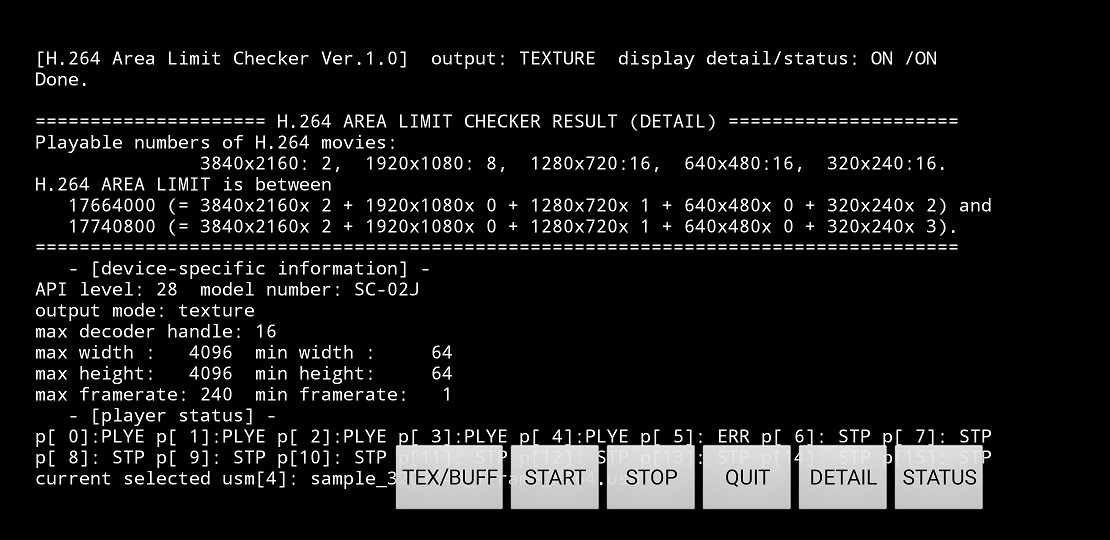Tap the QUIT button
Viewport: 1110px width, 540px height.
pos(747,477)
